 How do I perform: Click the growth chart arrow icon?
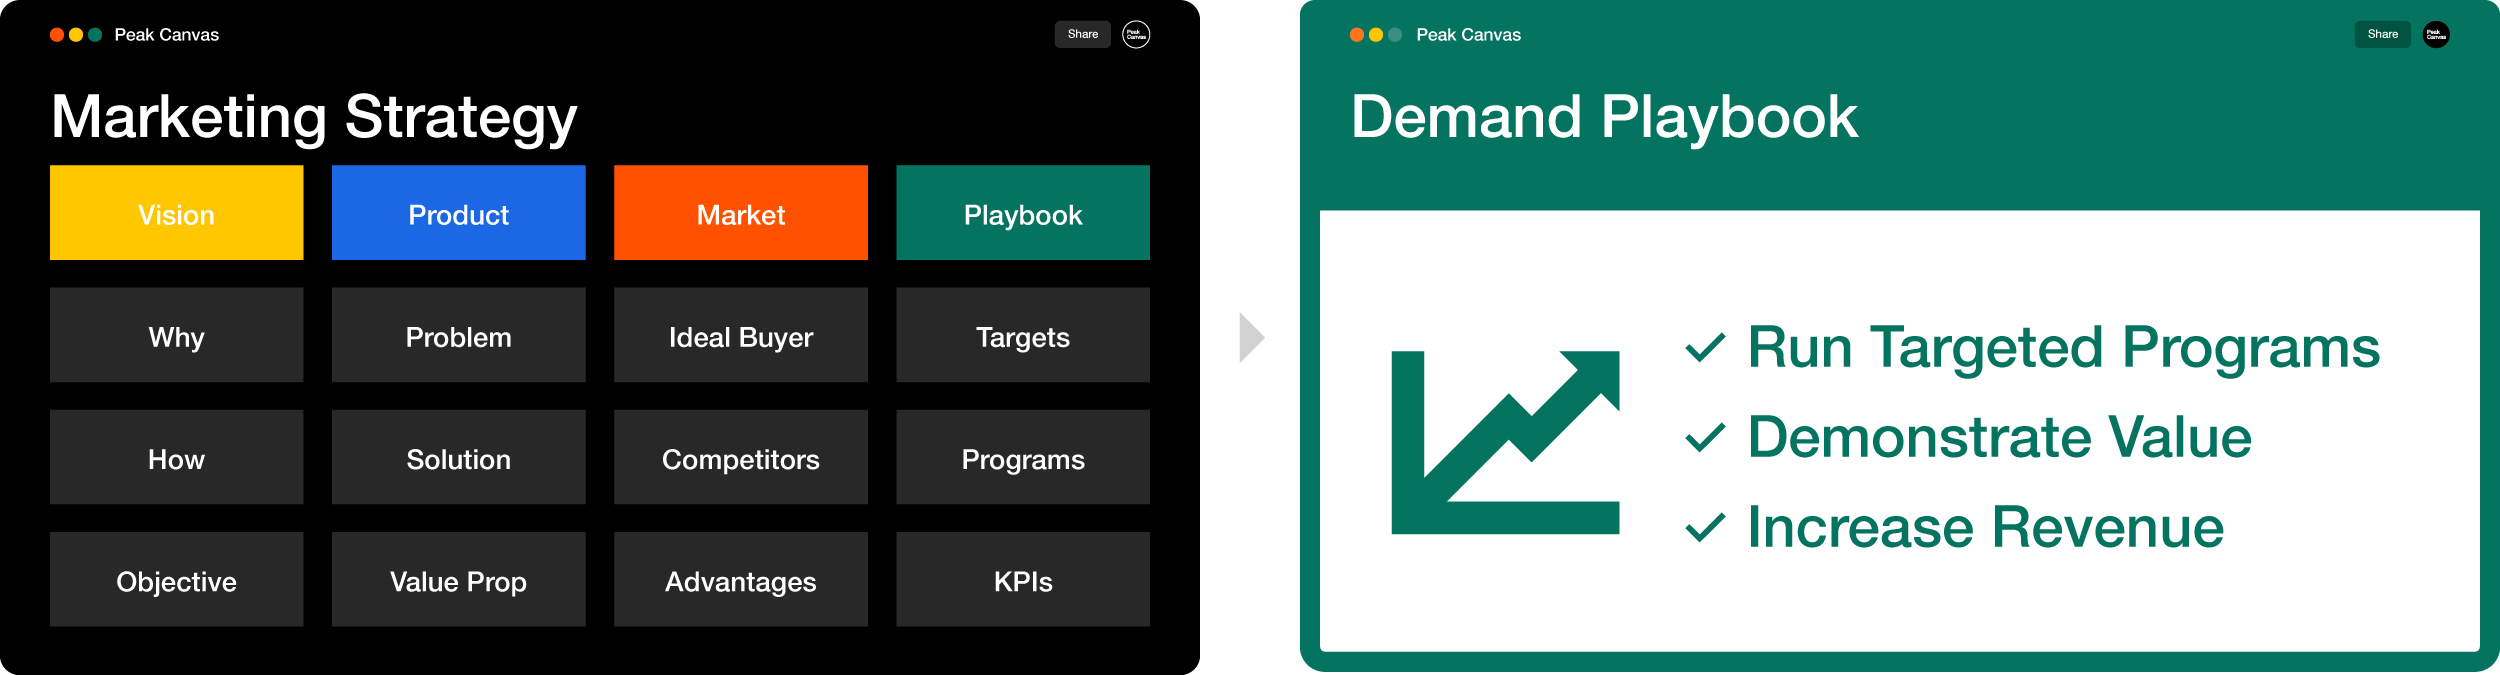coord(1505,442)
